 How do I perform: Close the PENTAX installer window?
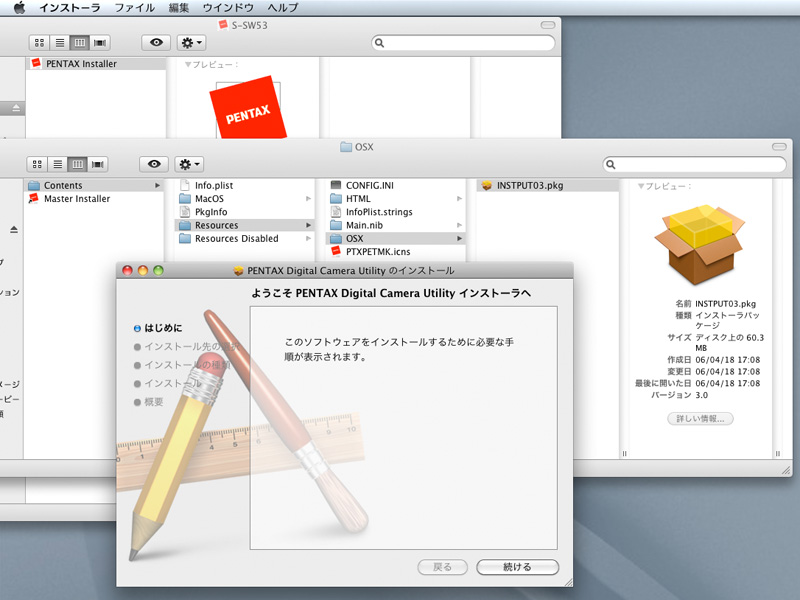pos(127,270)
